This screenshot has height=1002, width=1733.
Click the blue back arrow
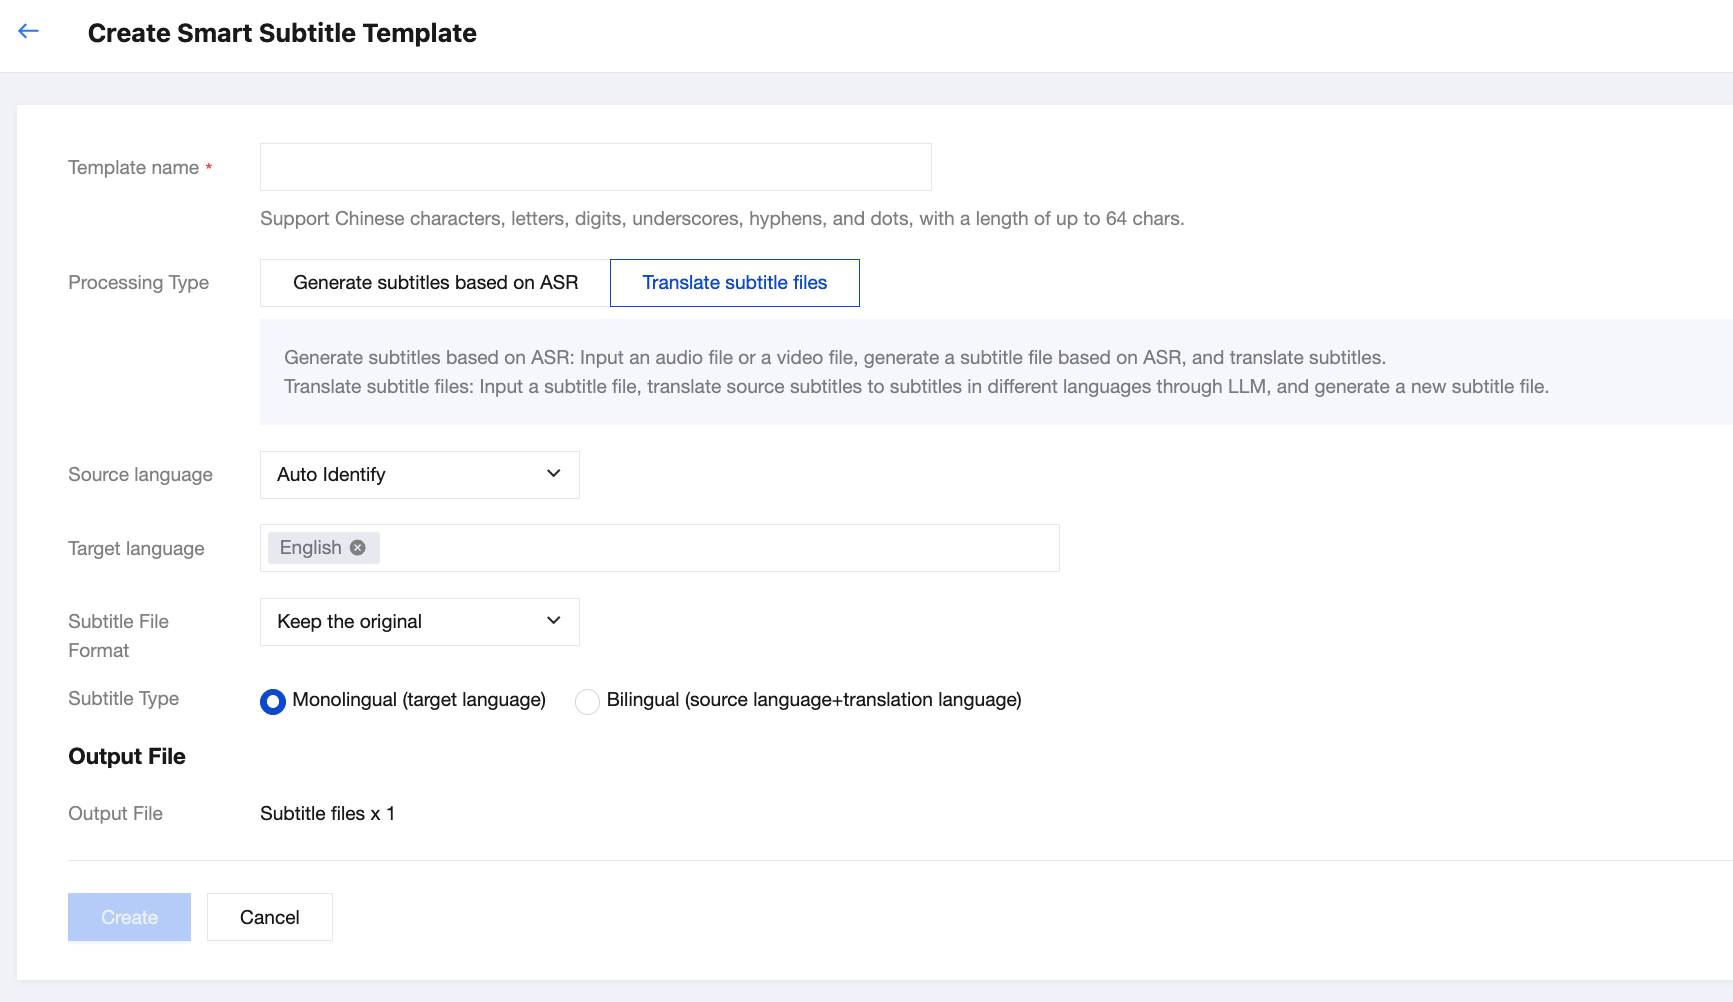pyautogui.click(x=28, y=32)
